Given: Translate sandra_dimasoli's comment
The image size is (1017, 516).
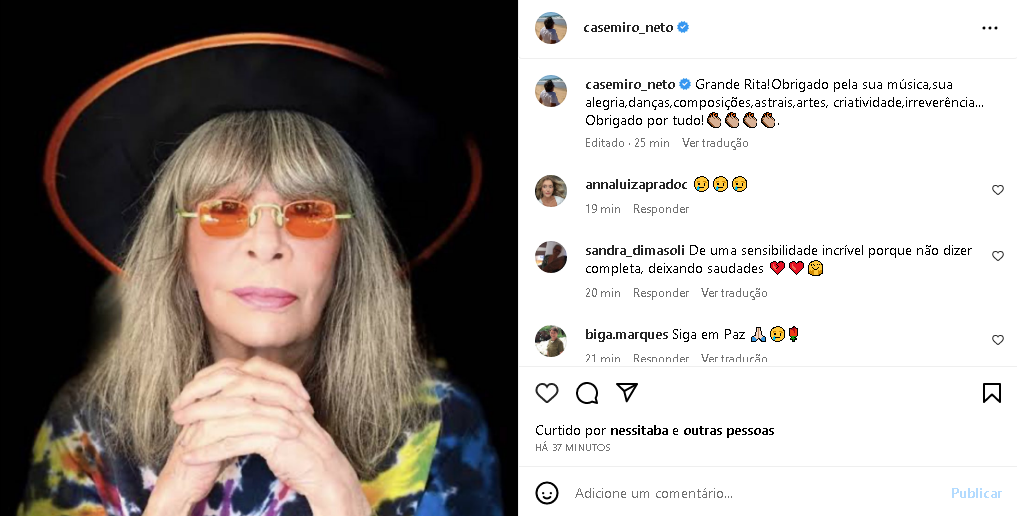Looking at the screenshot, I should tap(734, 293).
